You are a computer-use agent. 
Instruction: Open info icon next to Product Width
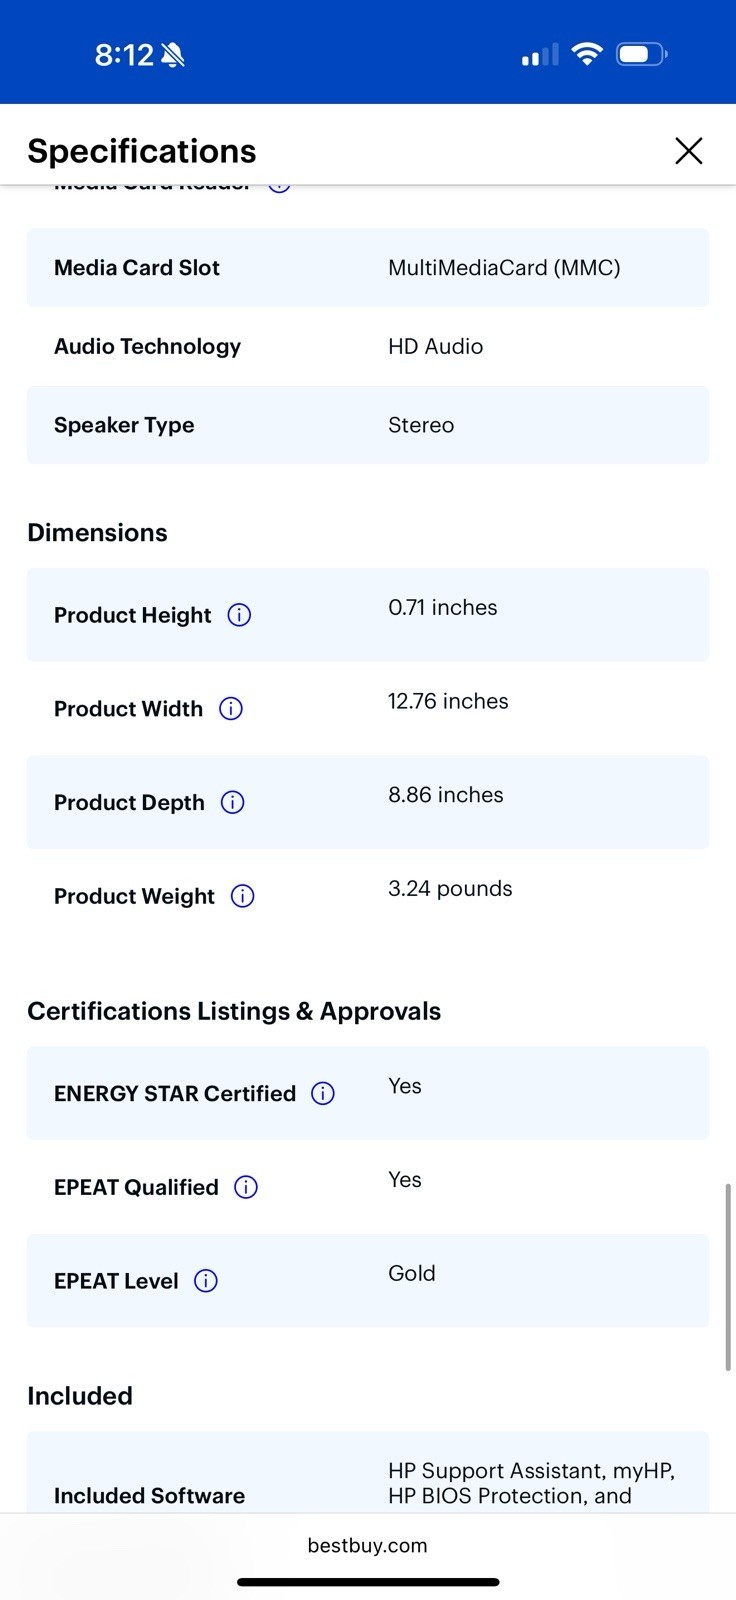(x=231, y=709)
